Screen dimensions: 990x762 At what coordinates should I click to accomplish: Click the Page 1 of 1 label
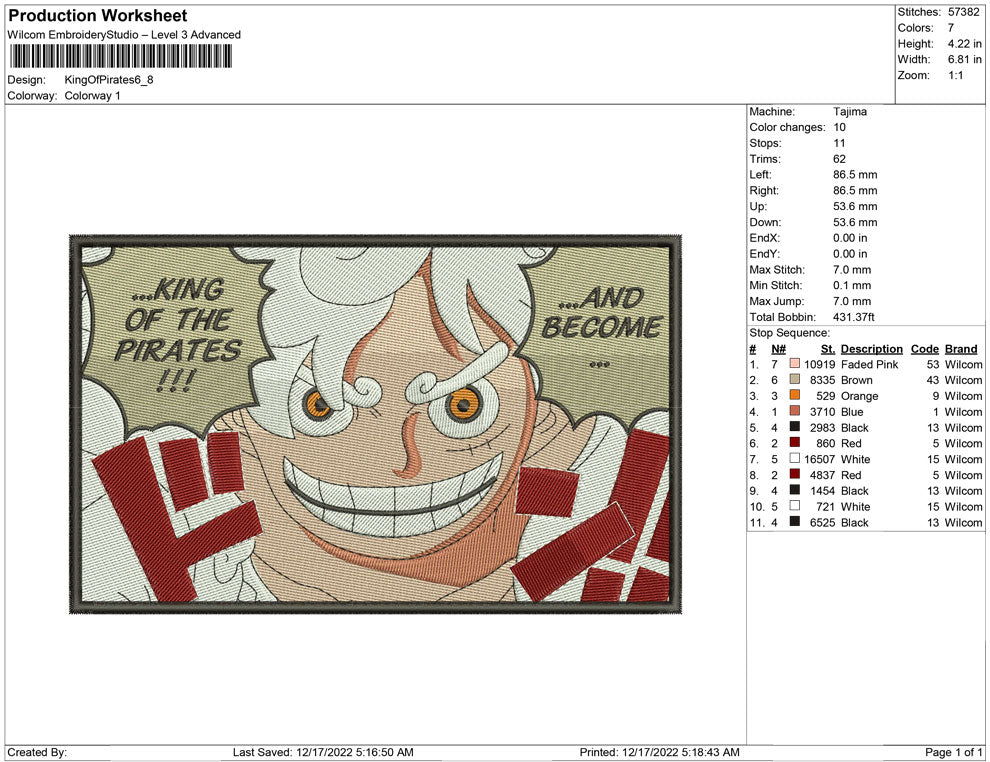(x=954, y=752)
